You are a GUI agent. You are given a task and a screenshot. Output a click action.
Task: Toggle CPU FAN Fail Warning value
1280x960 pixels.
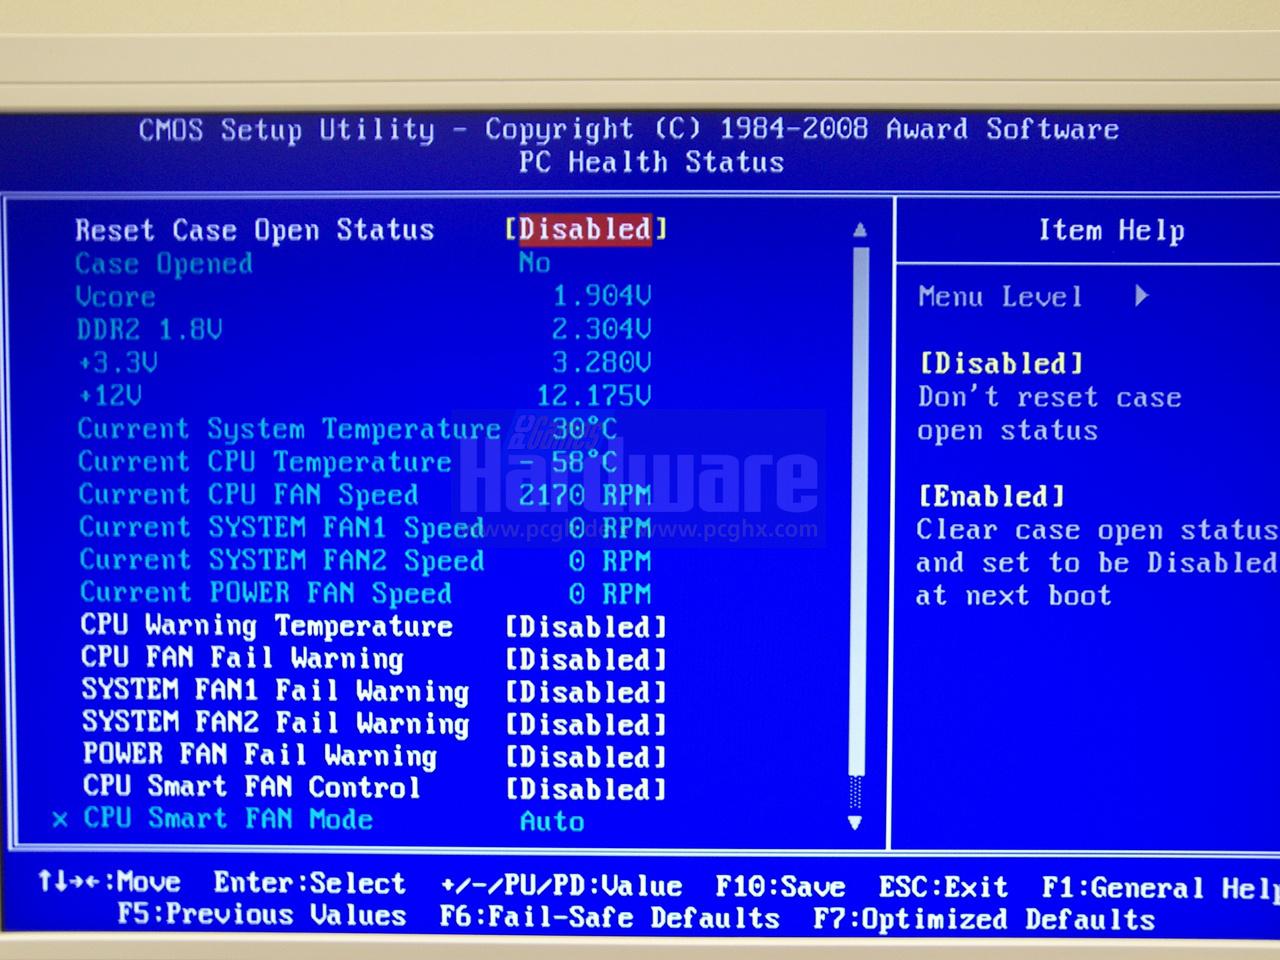586,660
